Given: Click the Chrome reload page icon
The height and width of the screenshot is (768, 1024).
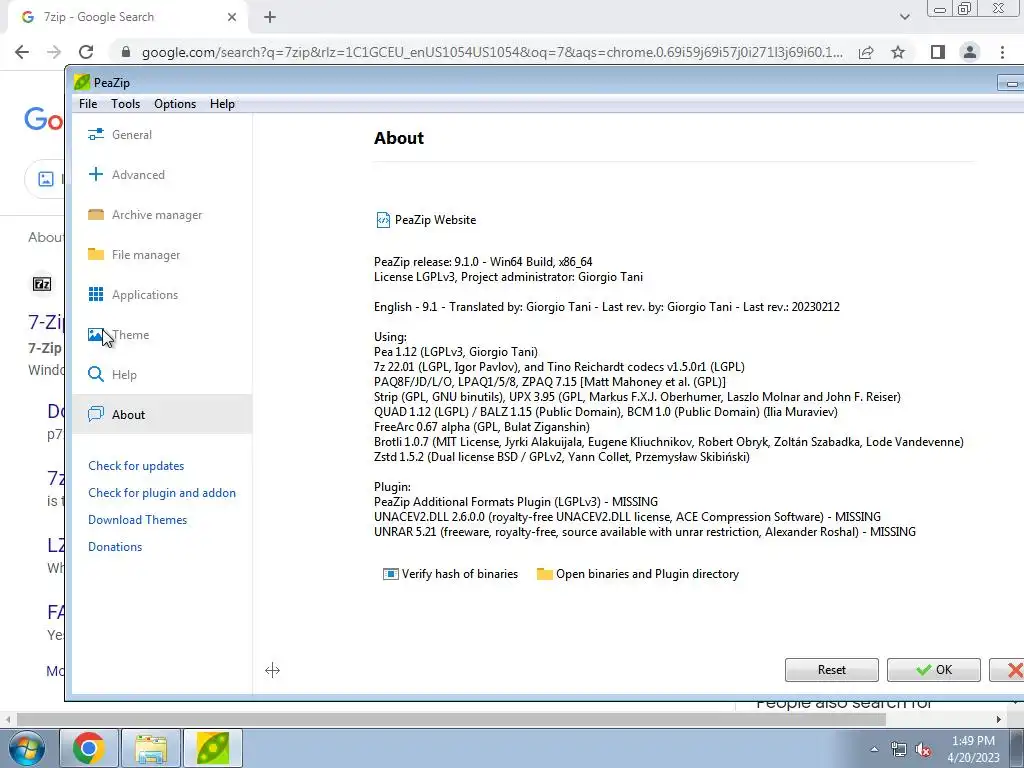Looking at the screenshot, I should (86, 52).
